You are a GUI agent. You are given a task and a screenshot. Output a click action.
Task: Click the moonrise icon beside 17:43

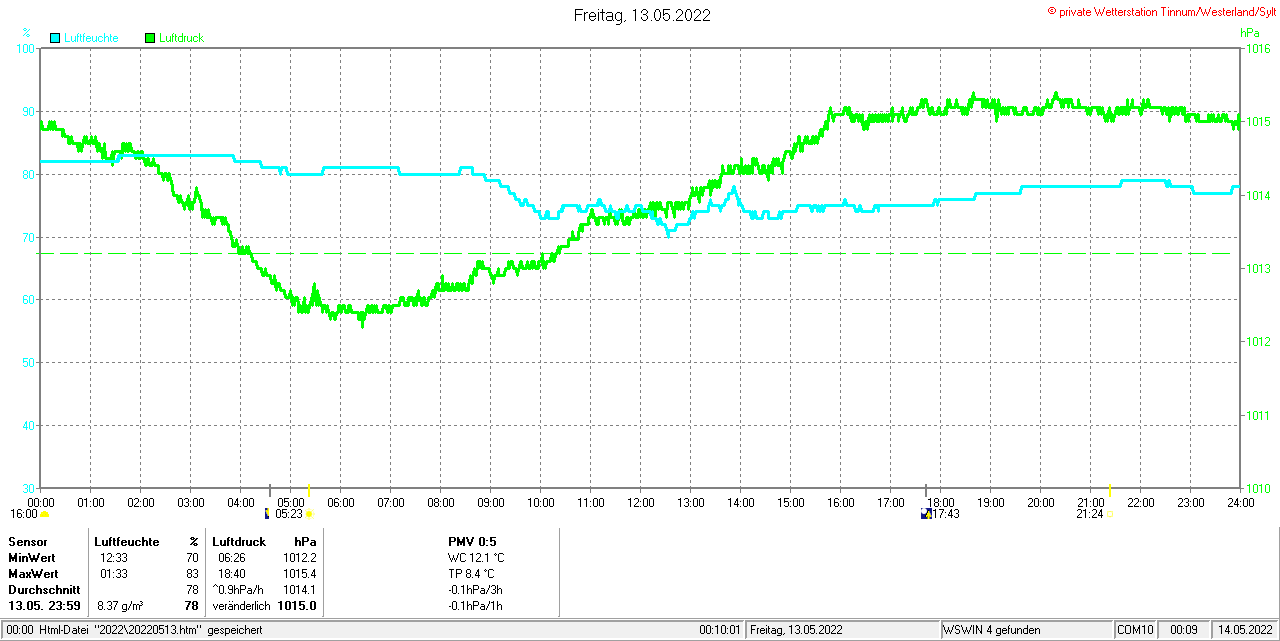926,514
